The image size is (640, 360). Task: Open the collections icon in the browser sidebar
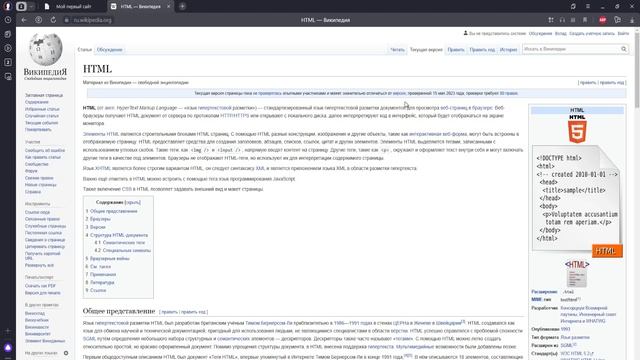pyautogui.click(x=8, y=34)
